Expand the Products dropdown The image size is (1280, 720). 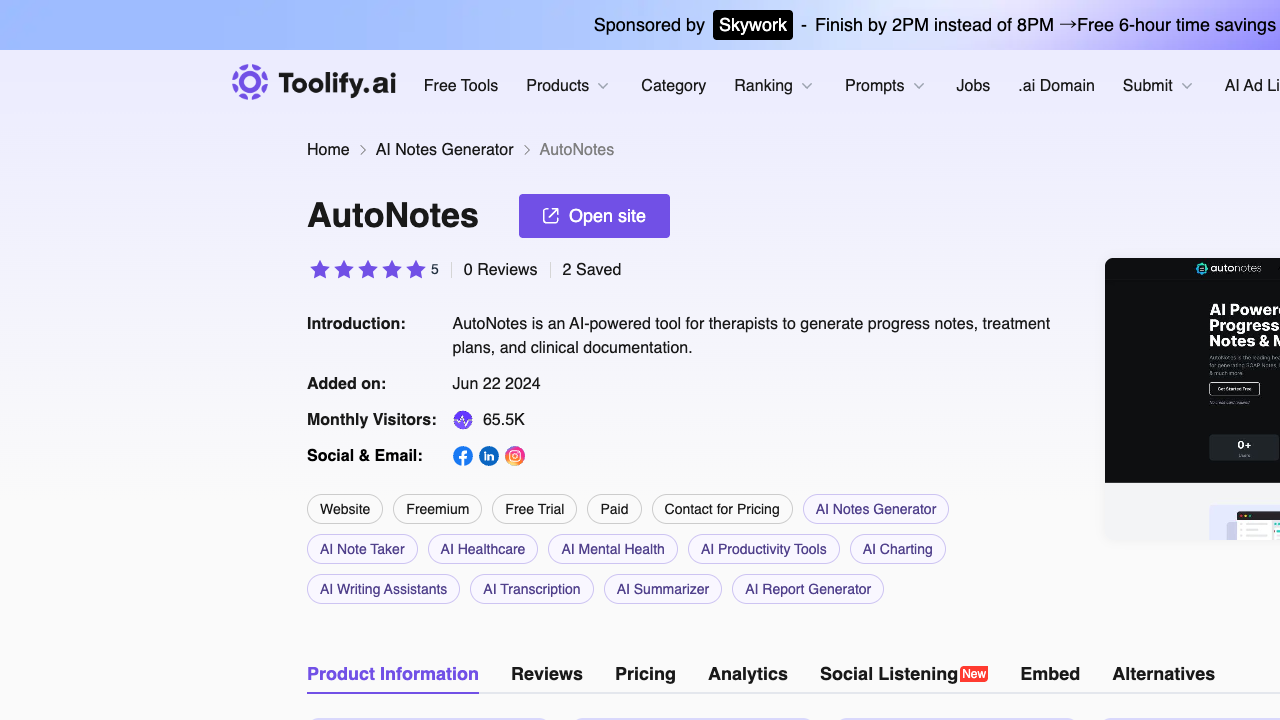coord(568,86)
